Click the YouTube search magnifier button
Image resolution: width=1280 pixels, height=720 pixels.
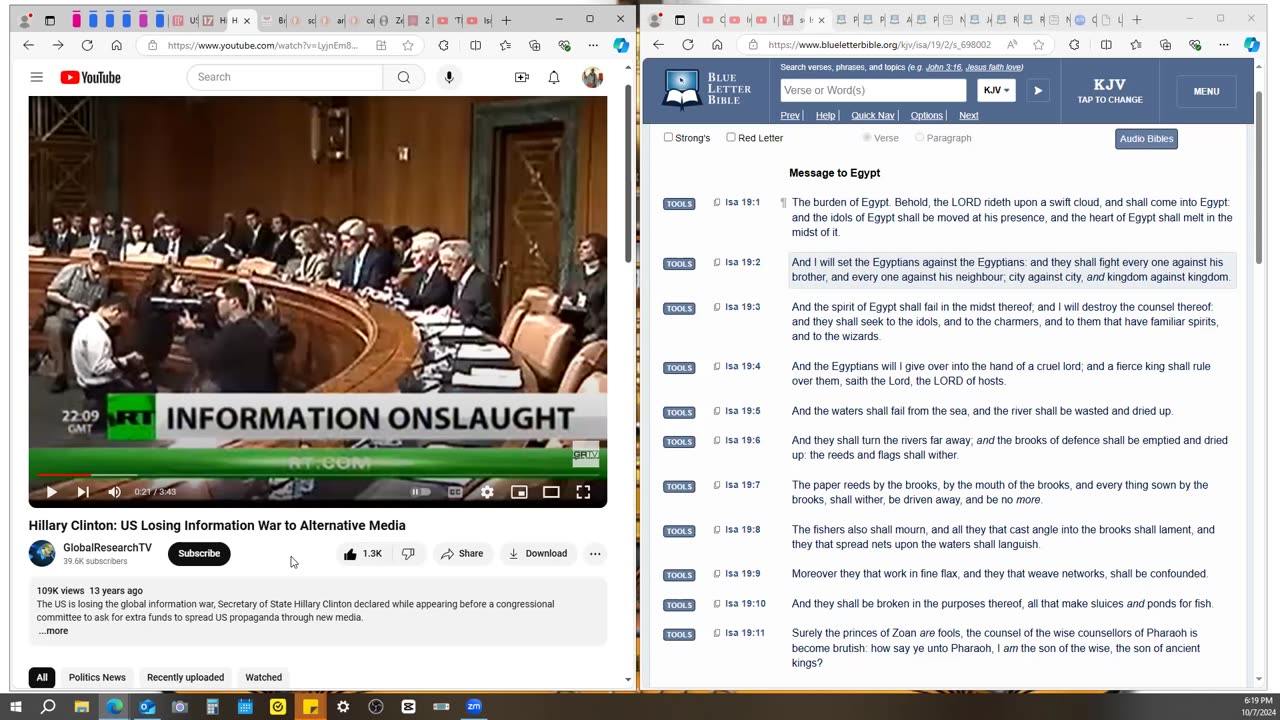tap(404, 77)
